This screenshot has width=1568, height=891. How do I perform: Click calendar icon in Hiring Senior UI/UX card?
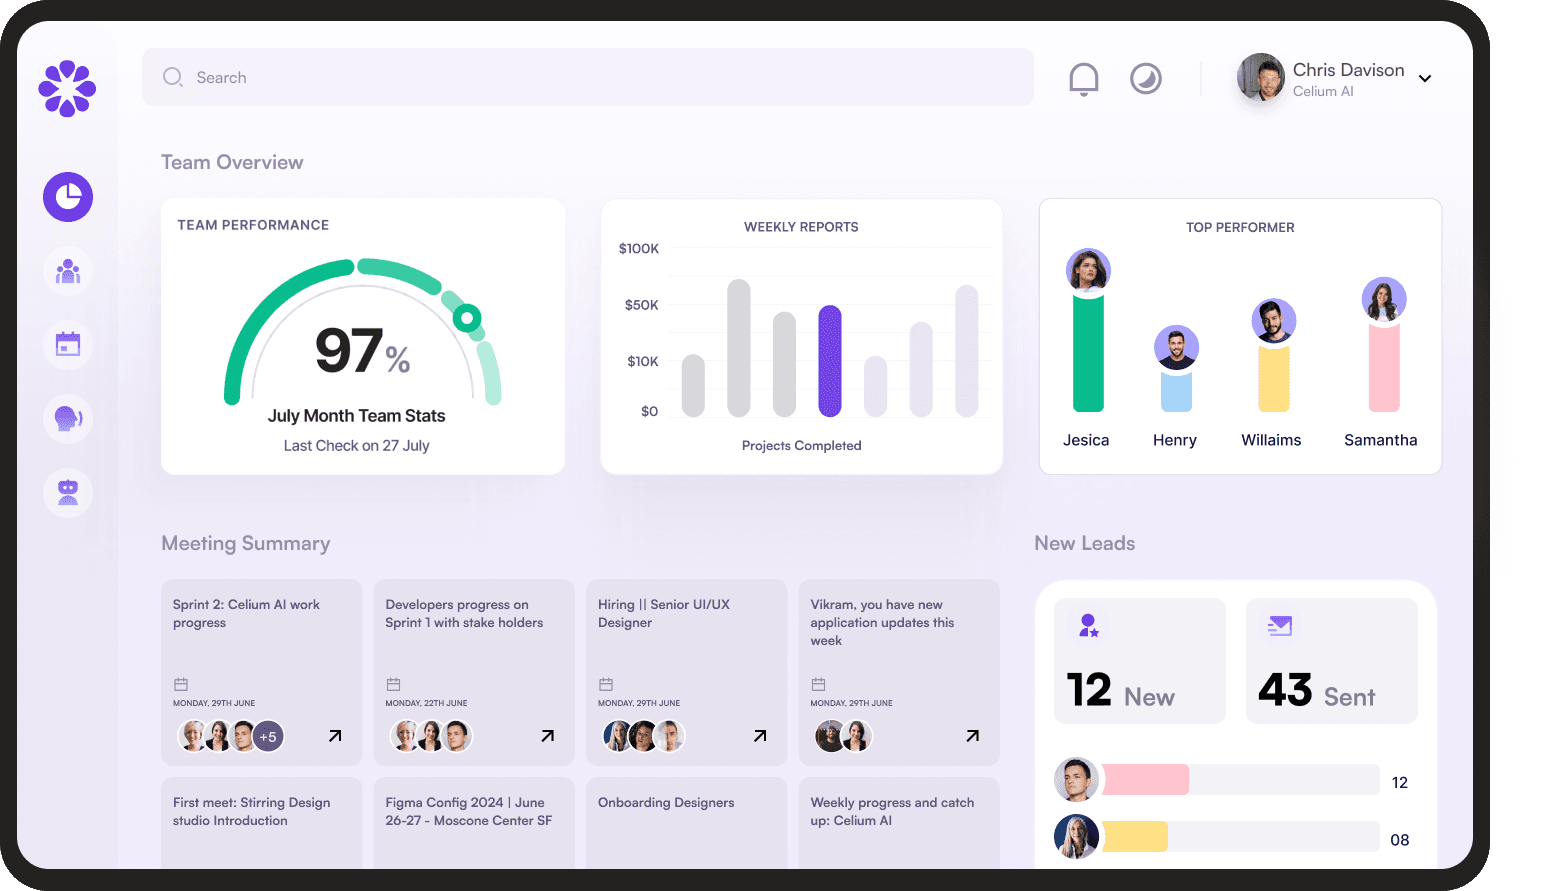[x=606, y=684]
